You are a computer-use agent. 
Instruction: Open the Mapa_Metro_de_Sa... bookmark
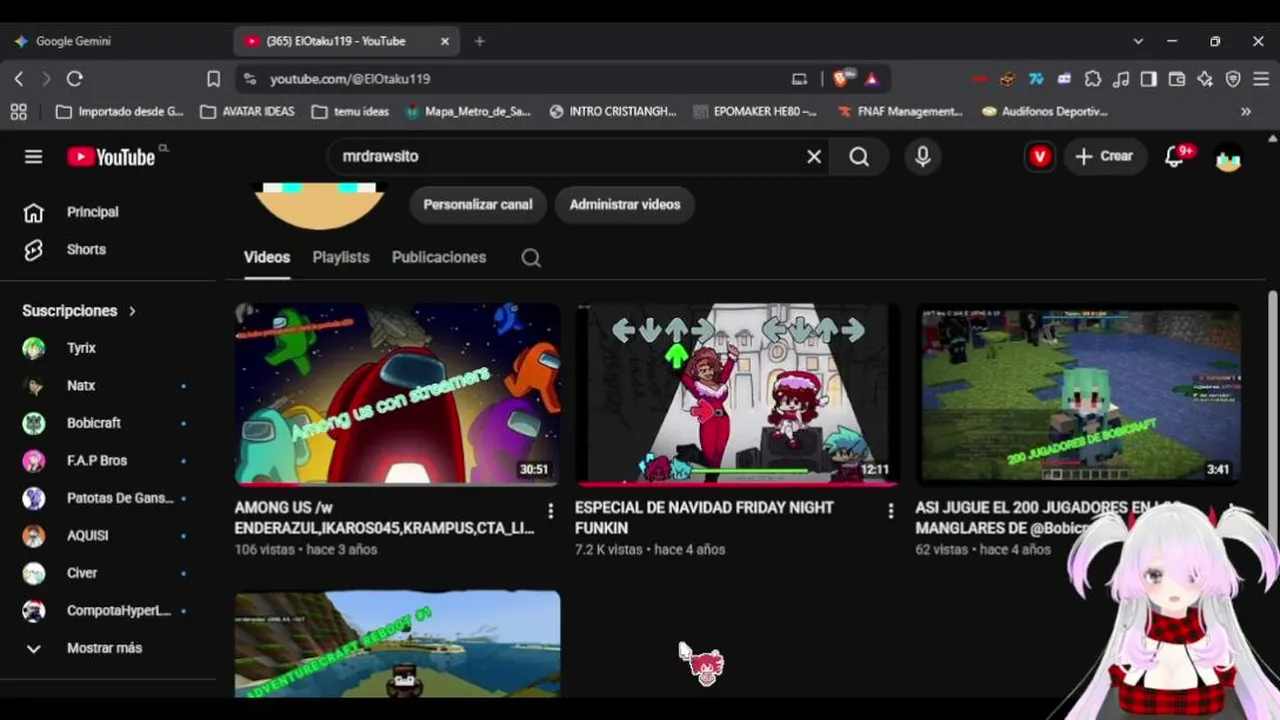(468, 112)
